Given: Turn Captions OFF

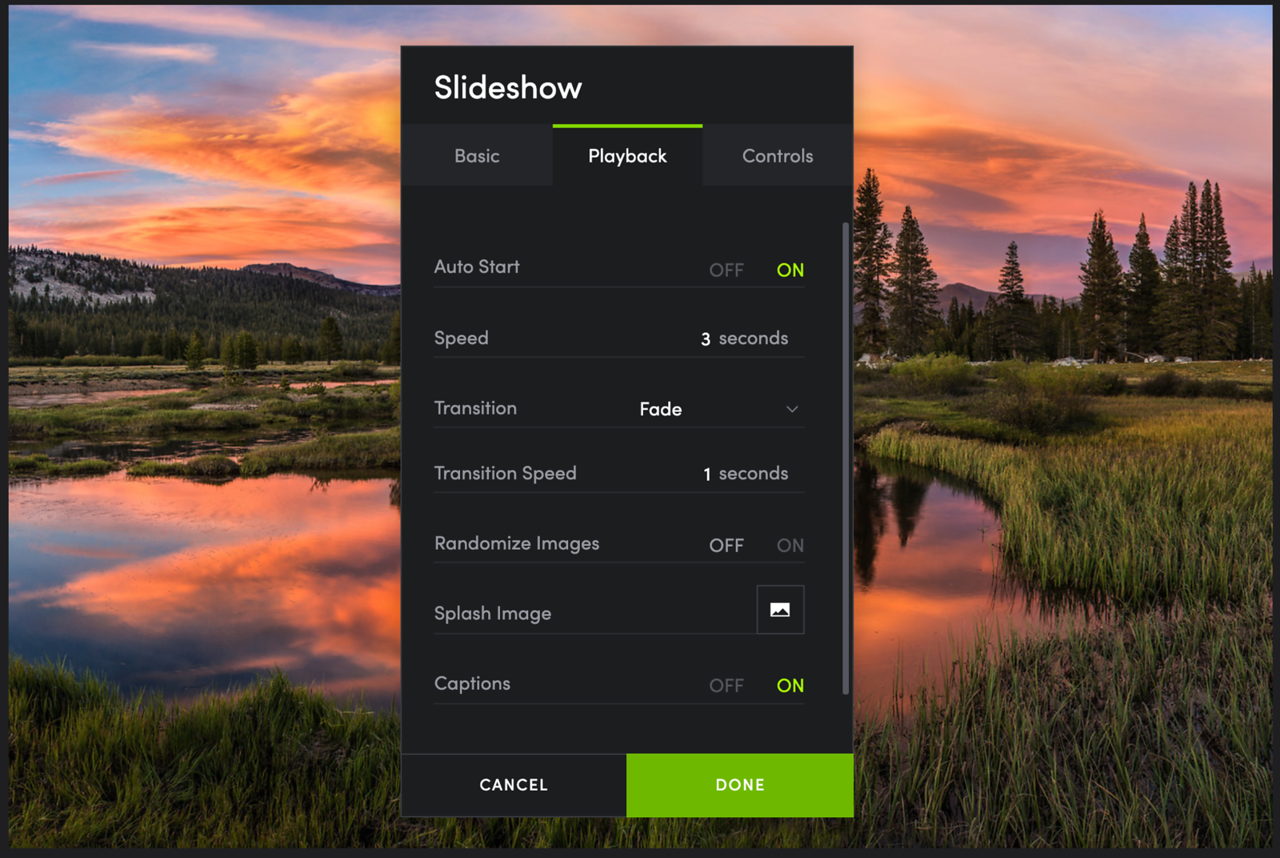Looking at the screenshot, I should (726, 685).
